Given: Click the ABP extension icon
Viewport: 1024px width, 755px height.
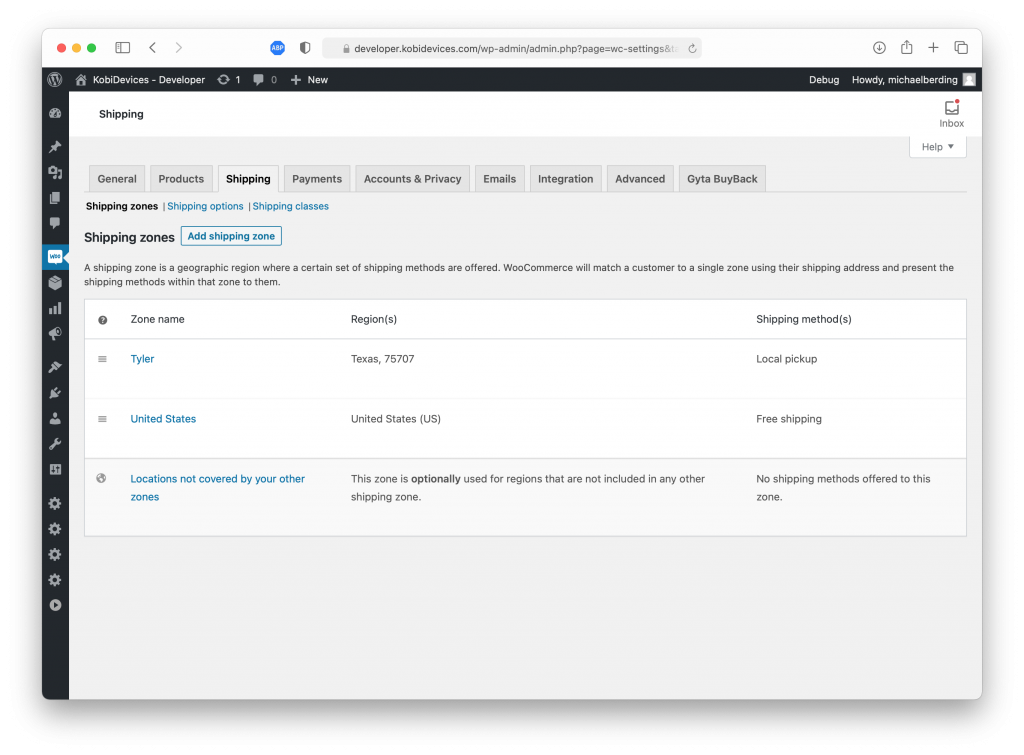Looking at the screenshot, I should [278, 48].
